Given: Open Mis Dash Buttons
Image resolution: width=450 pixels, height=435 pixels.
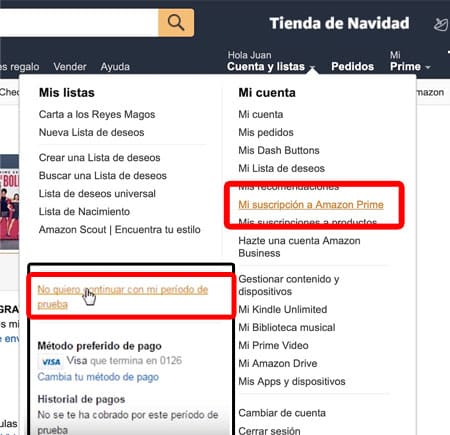Looking at the screenshot, I should pyautogui.click(x=279, y=150).
